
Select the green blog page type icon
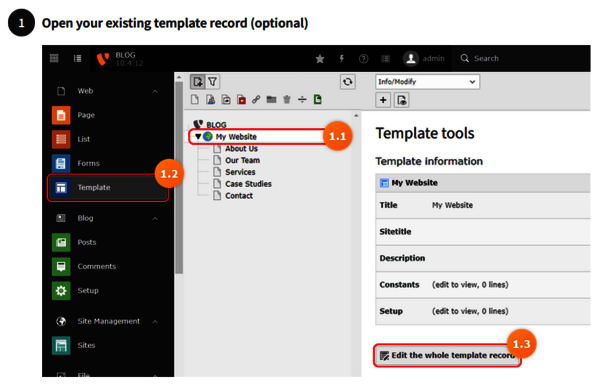pyautogui.click(x=317, y=100)
